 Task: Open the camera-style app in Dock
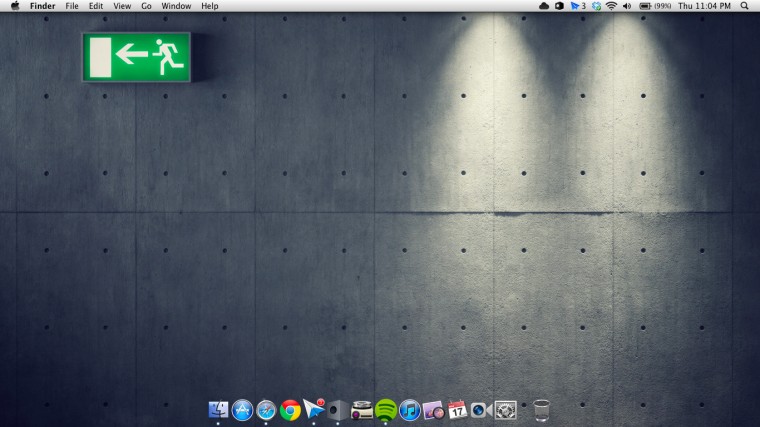(x=481, y=410)
